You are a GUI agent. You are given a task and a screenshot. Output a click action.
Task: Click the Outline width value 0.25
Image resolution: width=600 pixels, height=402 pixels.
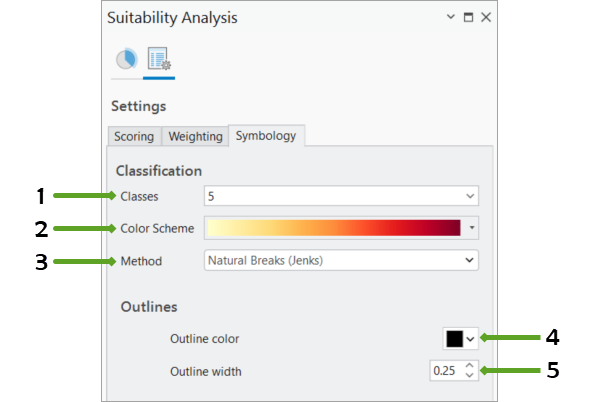pyautogui.click(x=443, y=371)
